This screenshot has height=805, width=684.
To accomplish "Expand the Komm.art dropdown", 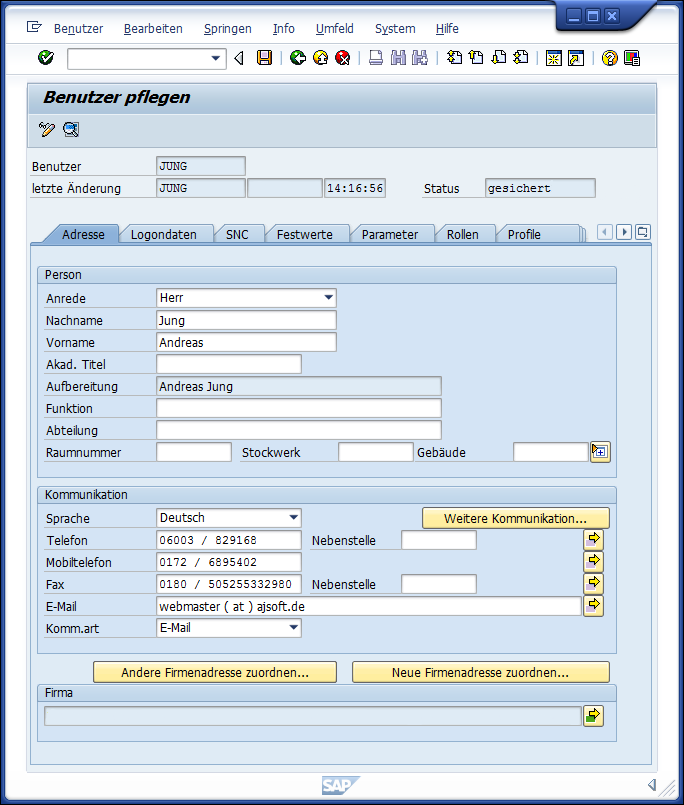I will point(293,628).
